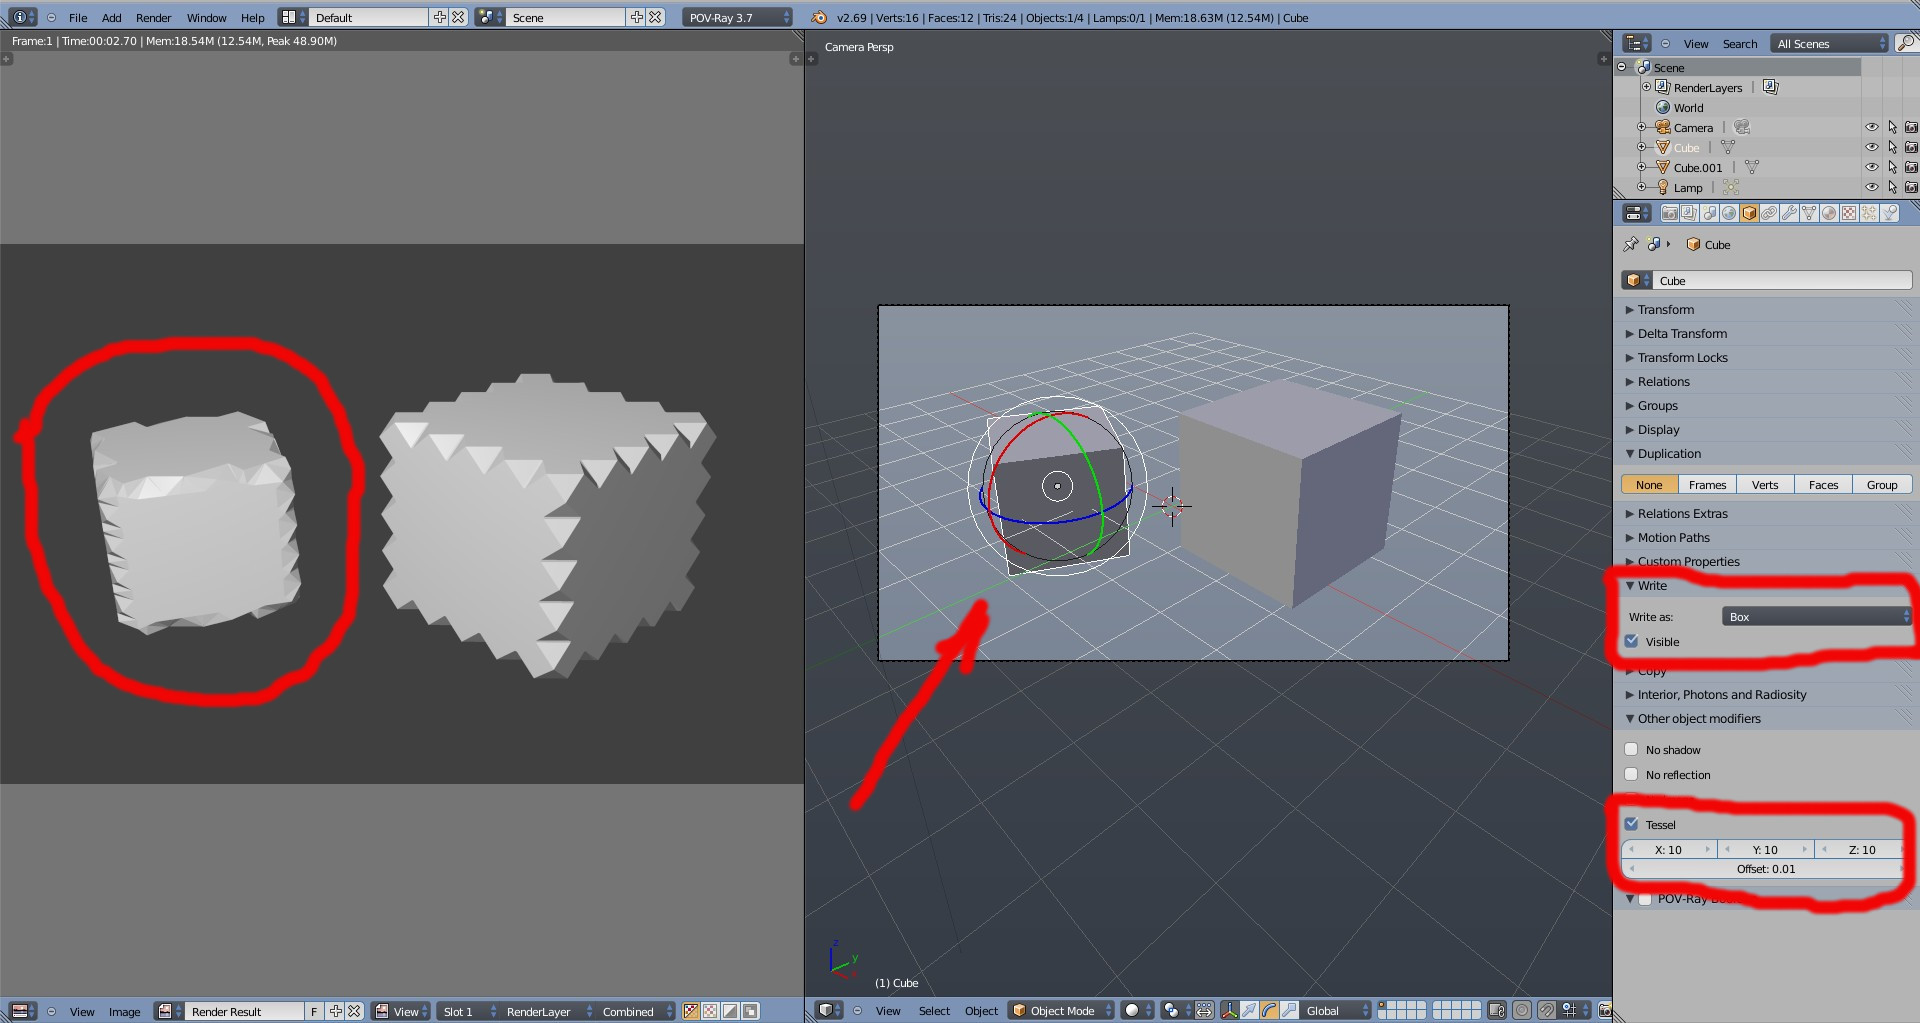Image resolution: width=1920 pixels, height=1023 pixels.
Task: Open the Write as Box dropdown
Action: click(x=1815, y=617)
